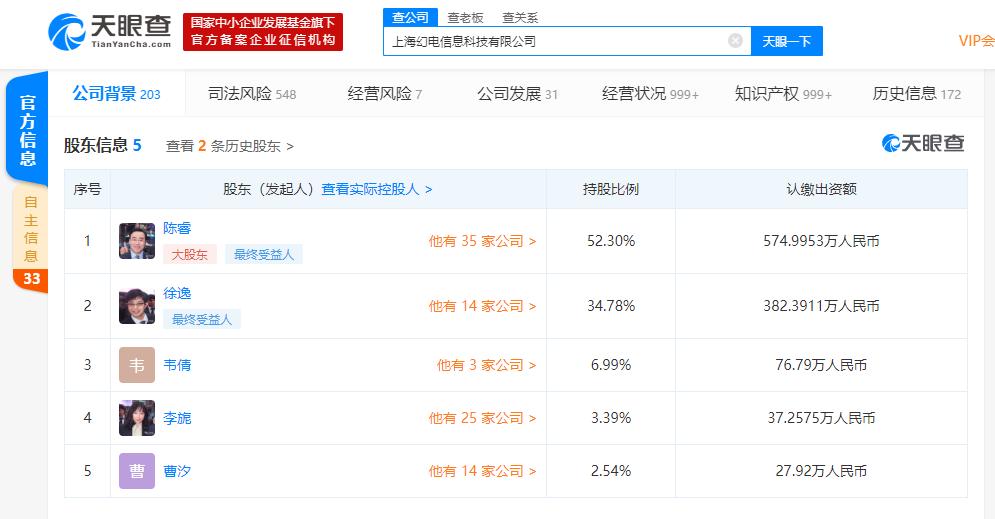
Task: Switch to the 查老板 search tab
Action: (x=466, y=17)
